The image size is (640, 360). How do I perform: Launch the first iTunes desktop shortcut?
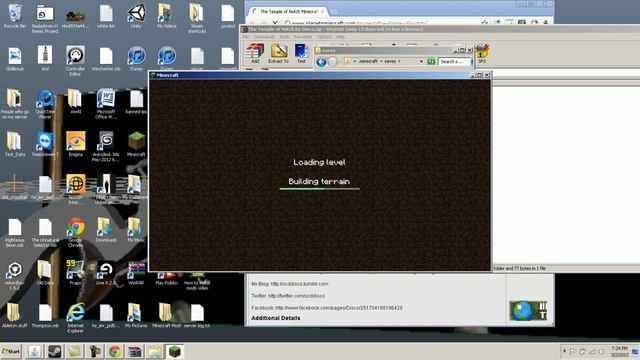click(136, 58)
